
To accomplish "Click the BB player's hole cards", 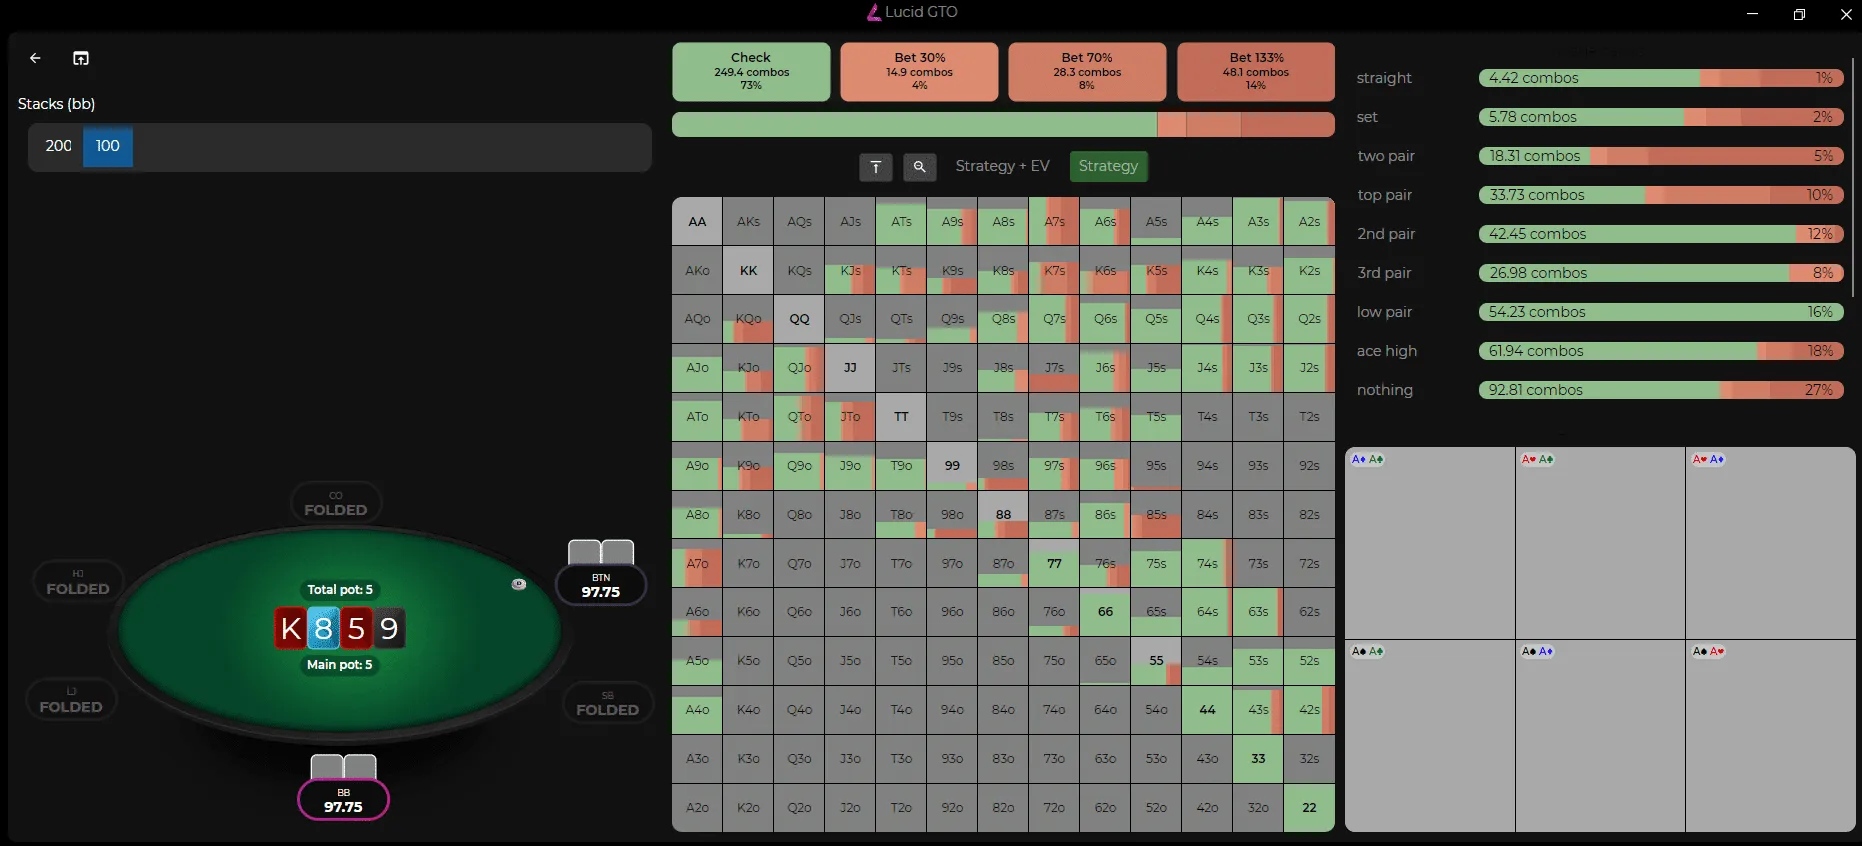I will (343, 766).
